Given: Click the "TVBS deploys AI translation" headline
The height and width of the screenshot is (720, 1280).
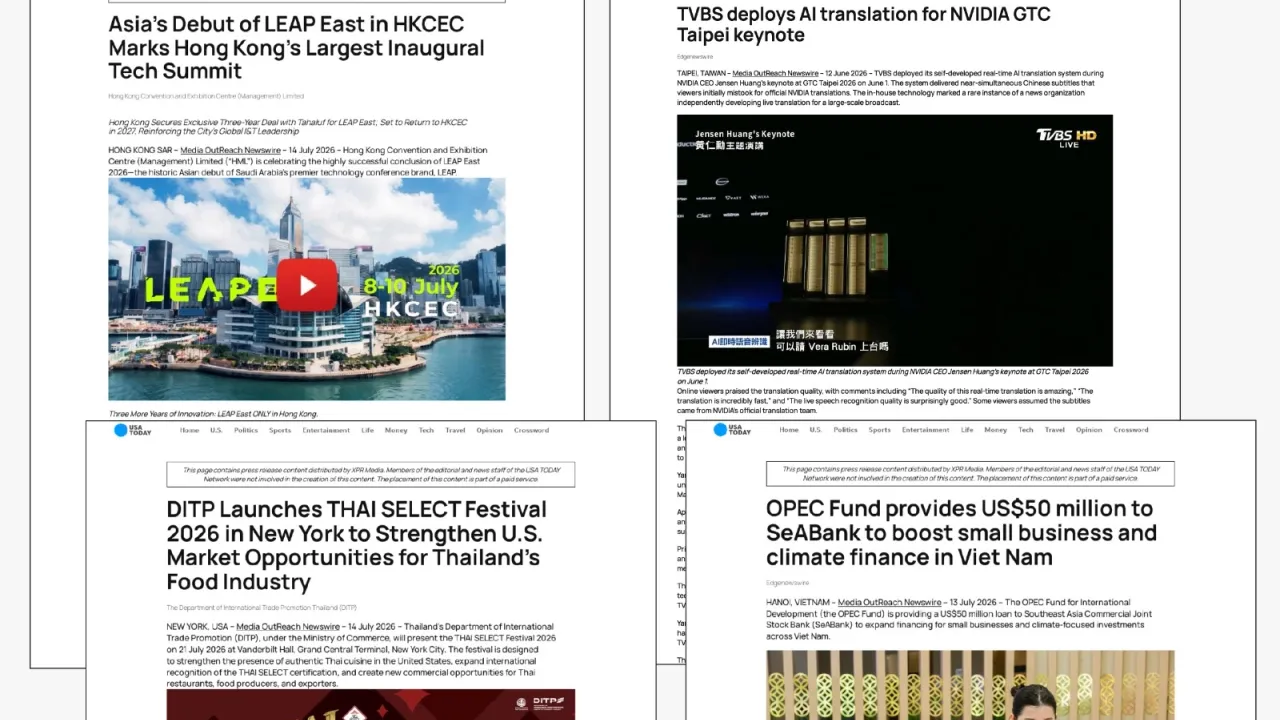Looking at the screenshot, I should [x=863, y=25].
